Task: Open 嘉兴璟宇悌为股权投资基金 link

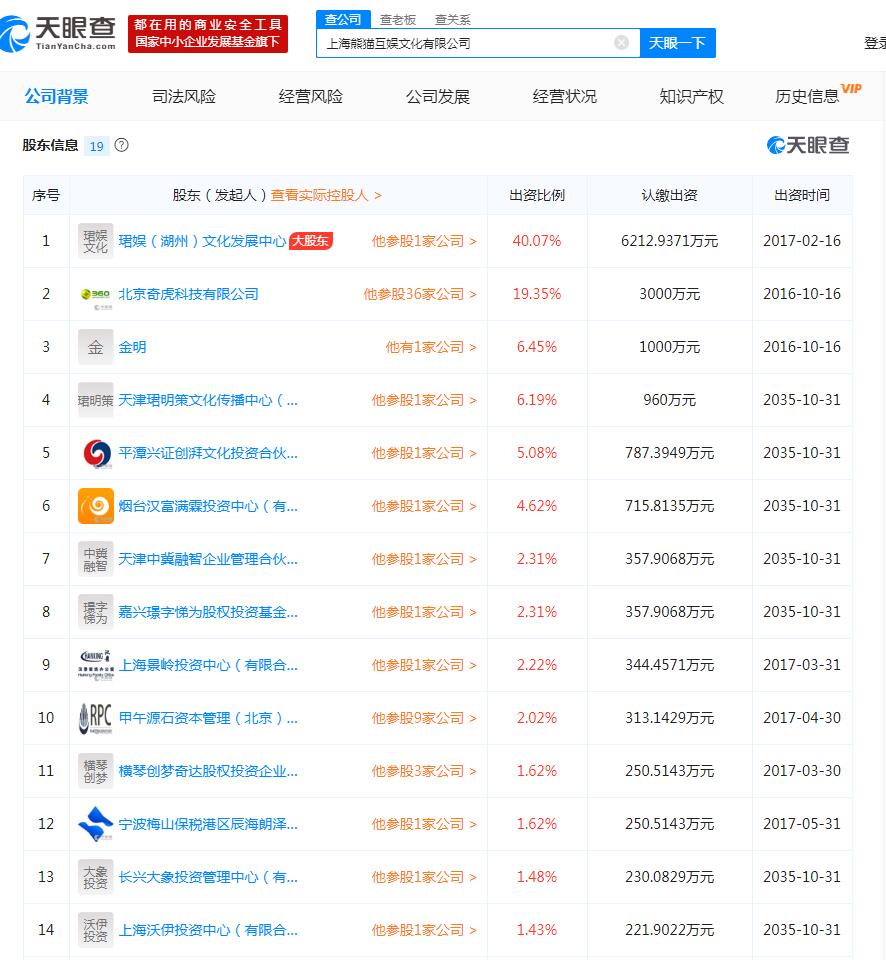Action: (208, 612)
